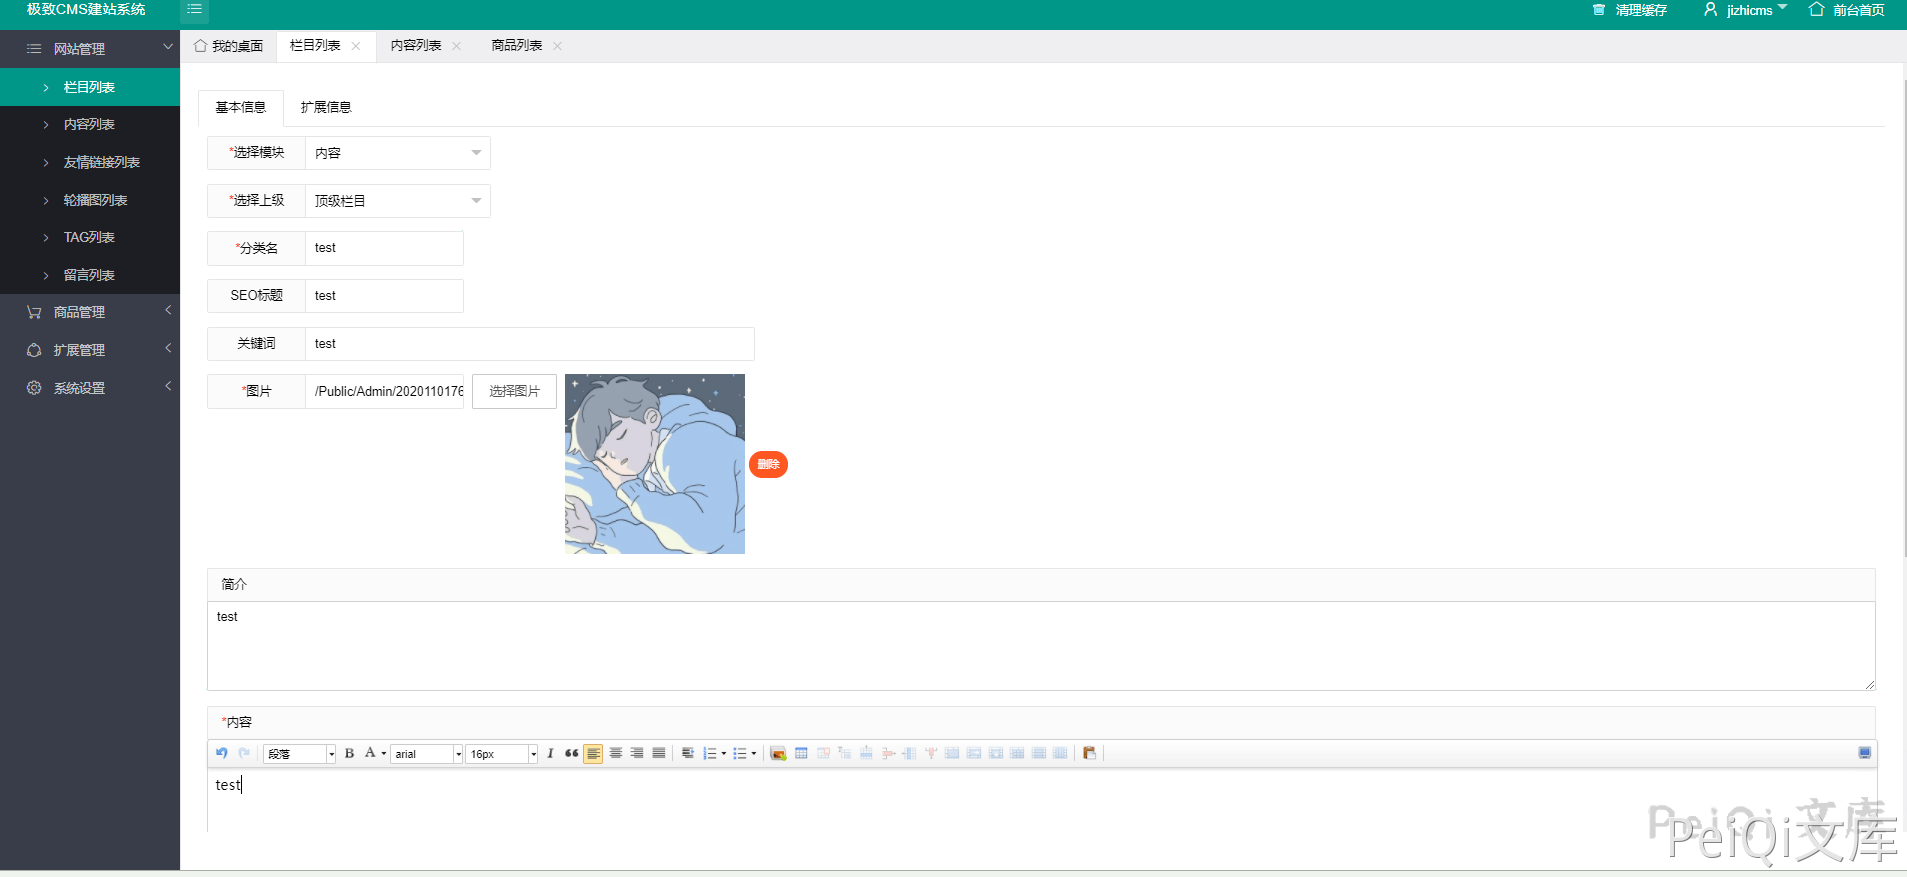Click the 选择图片 button
The height and width of the screenshot is (877, 1907).
tap(514, 391)
